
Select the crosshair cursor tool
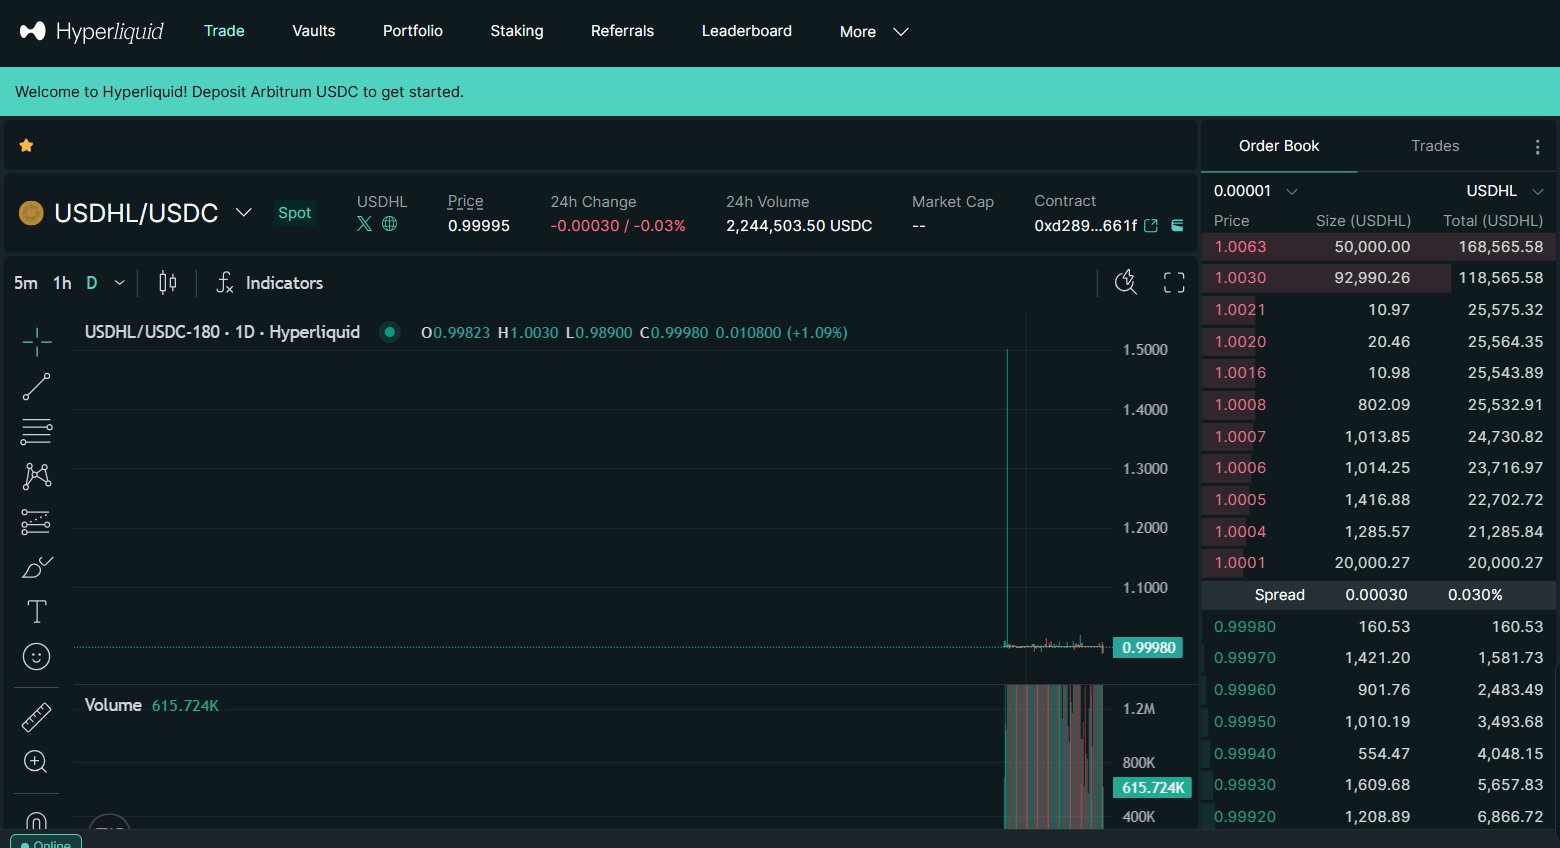point(37,342)
